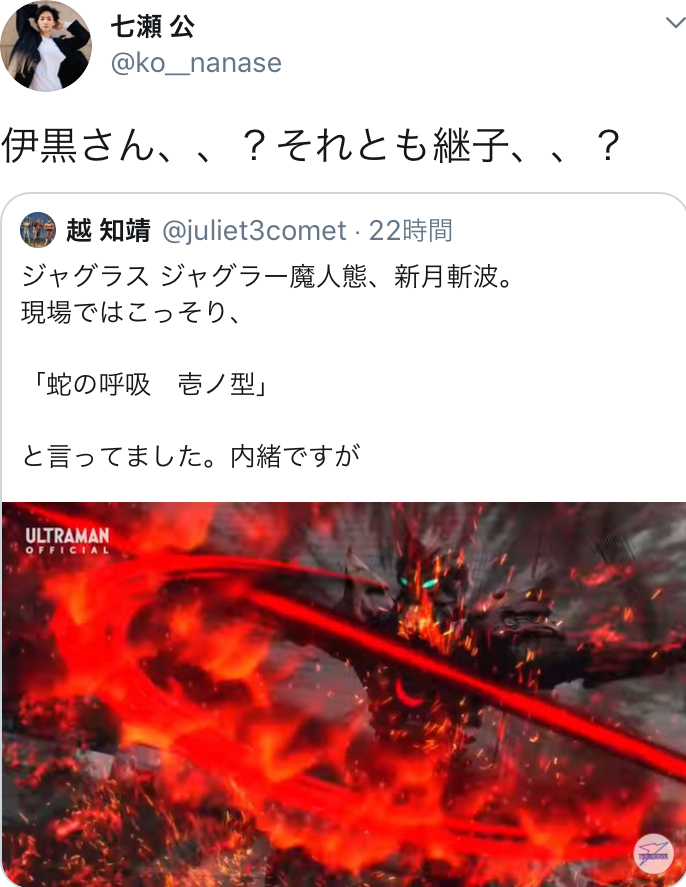Click the @juliet3comet handle
Viewport: 686px width, 887px height.
254,230
